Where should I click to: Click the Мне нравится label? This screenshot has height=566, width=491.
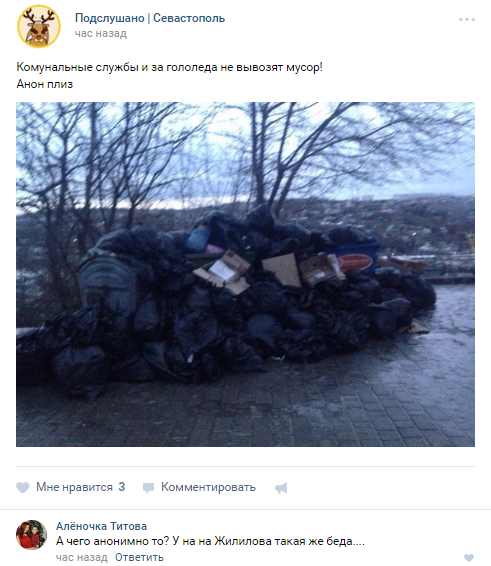pos(74,487)
